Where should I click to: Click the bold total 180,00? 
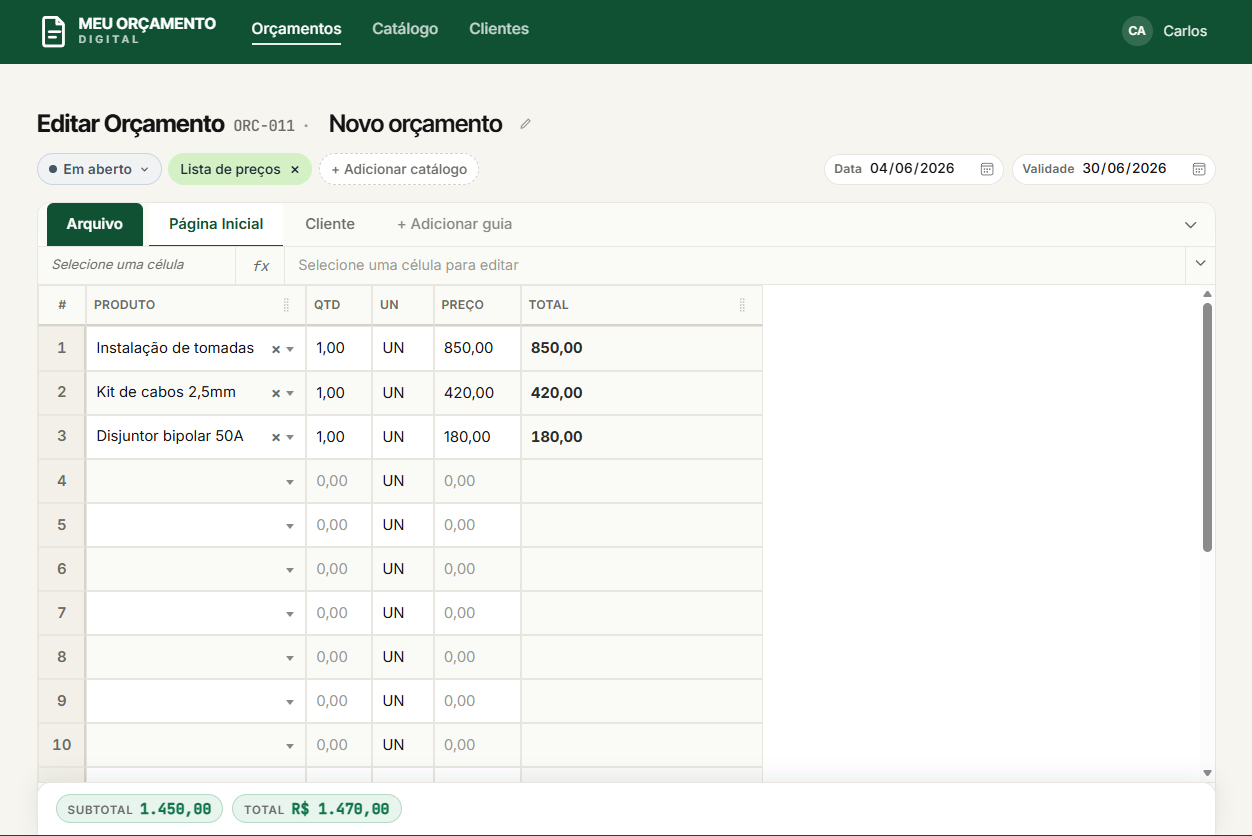click(x=557, y=436)
